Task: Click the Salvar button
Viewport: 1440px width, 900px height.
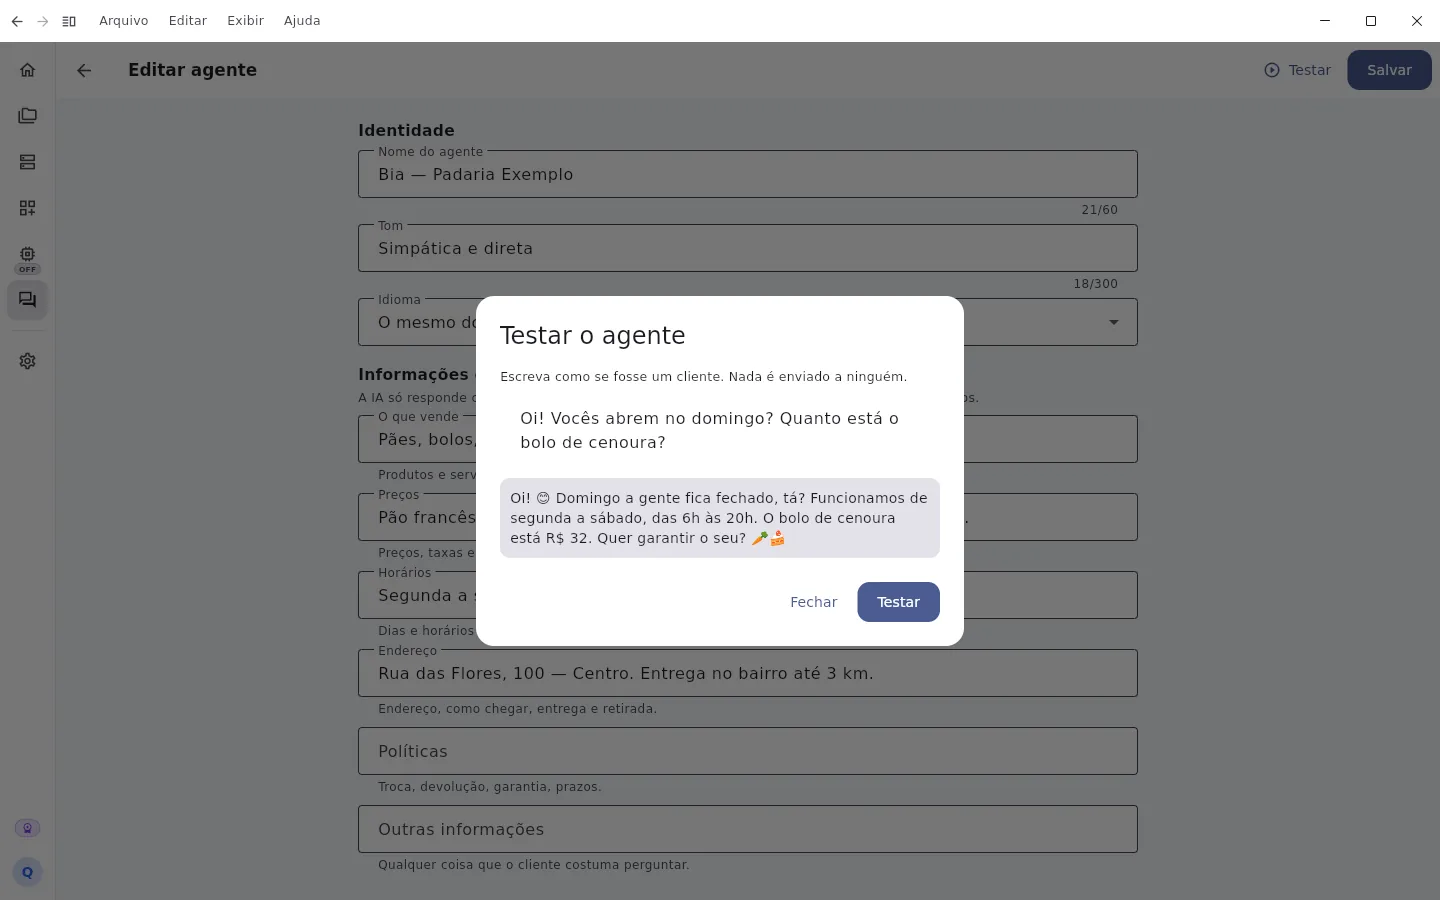Action: click(1389, 70)
